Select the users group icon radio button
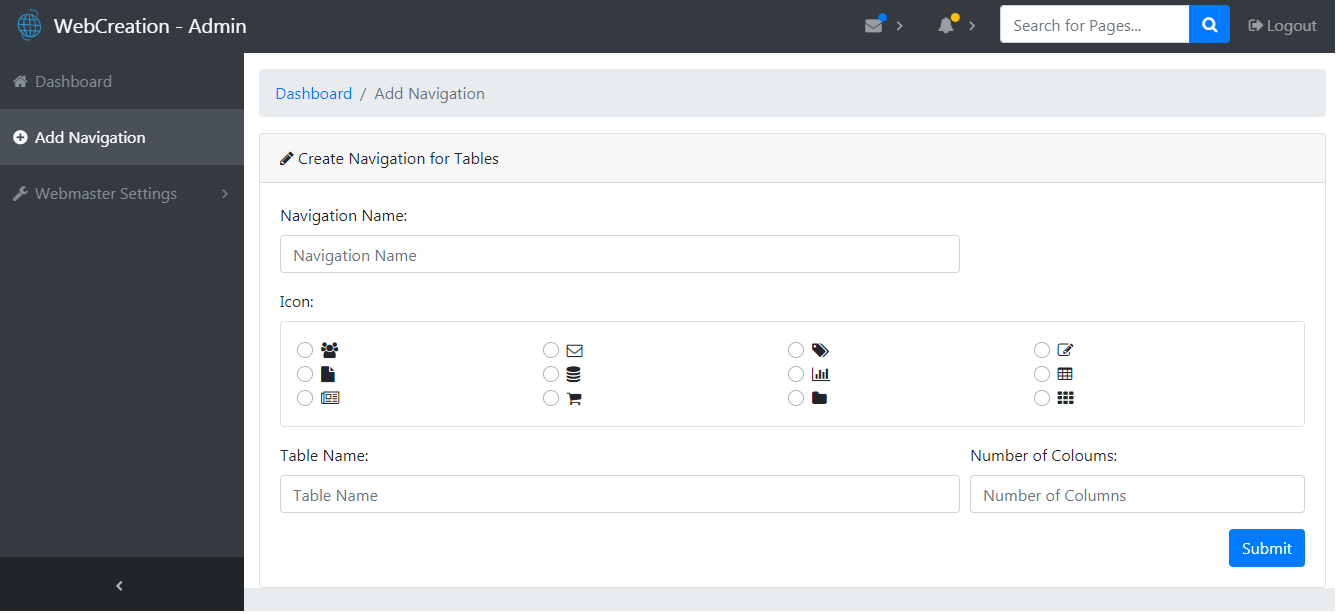Viewport: 1336px width, 614px height. click(305, 350)
